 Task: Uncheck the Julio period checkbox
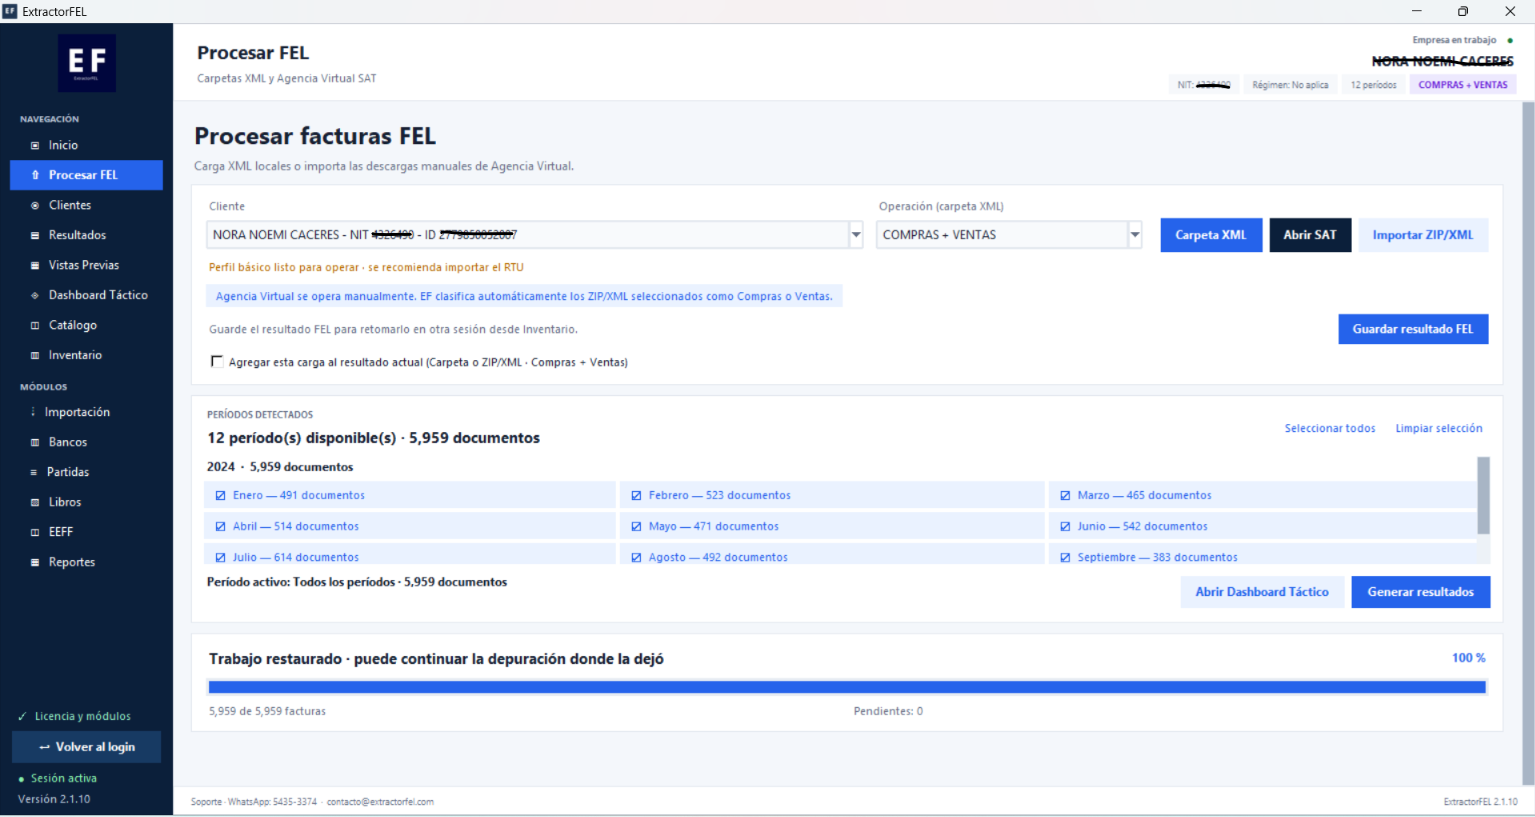pyautogui.click(x=220, y=558)
